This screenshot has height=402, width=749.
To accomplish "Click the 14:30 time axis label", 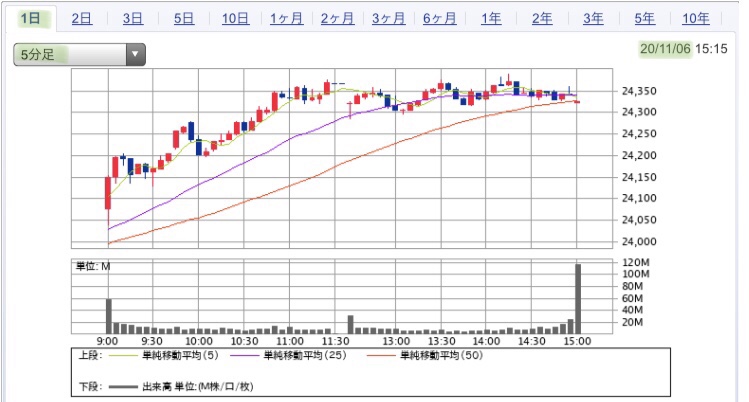I will tap(532, 341).
